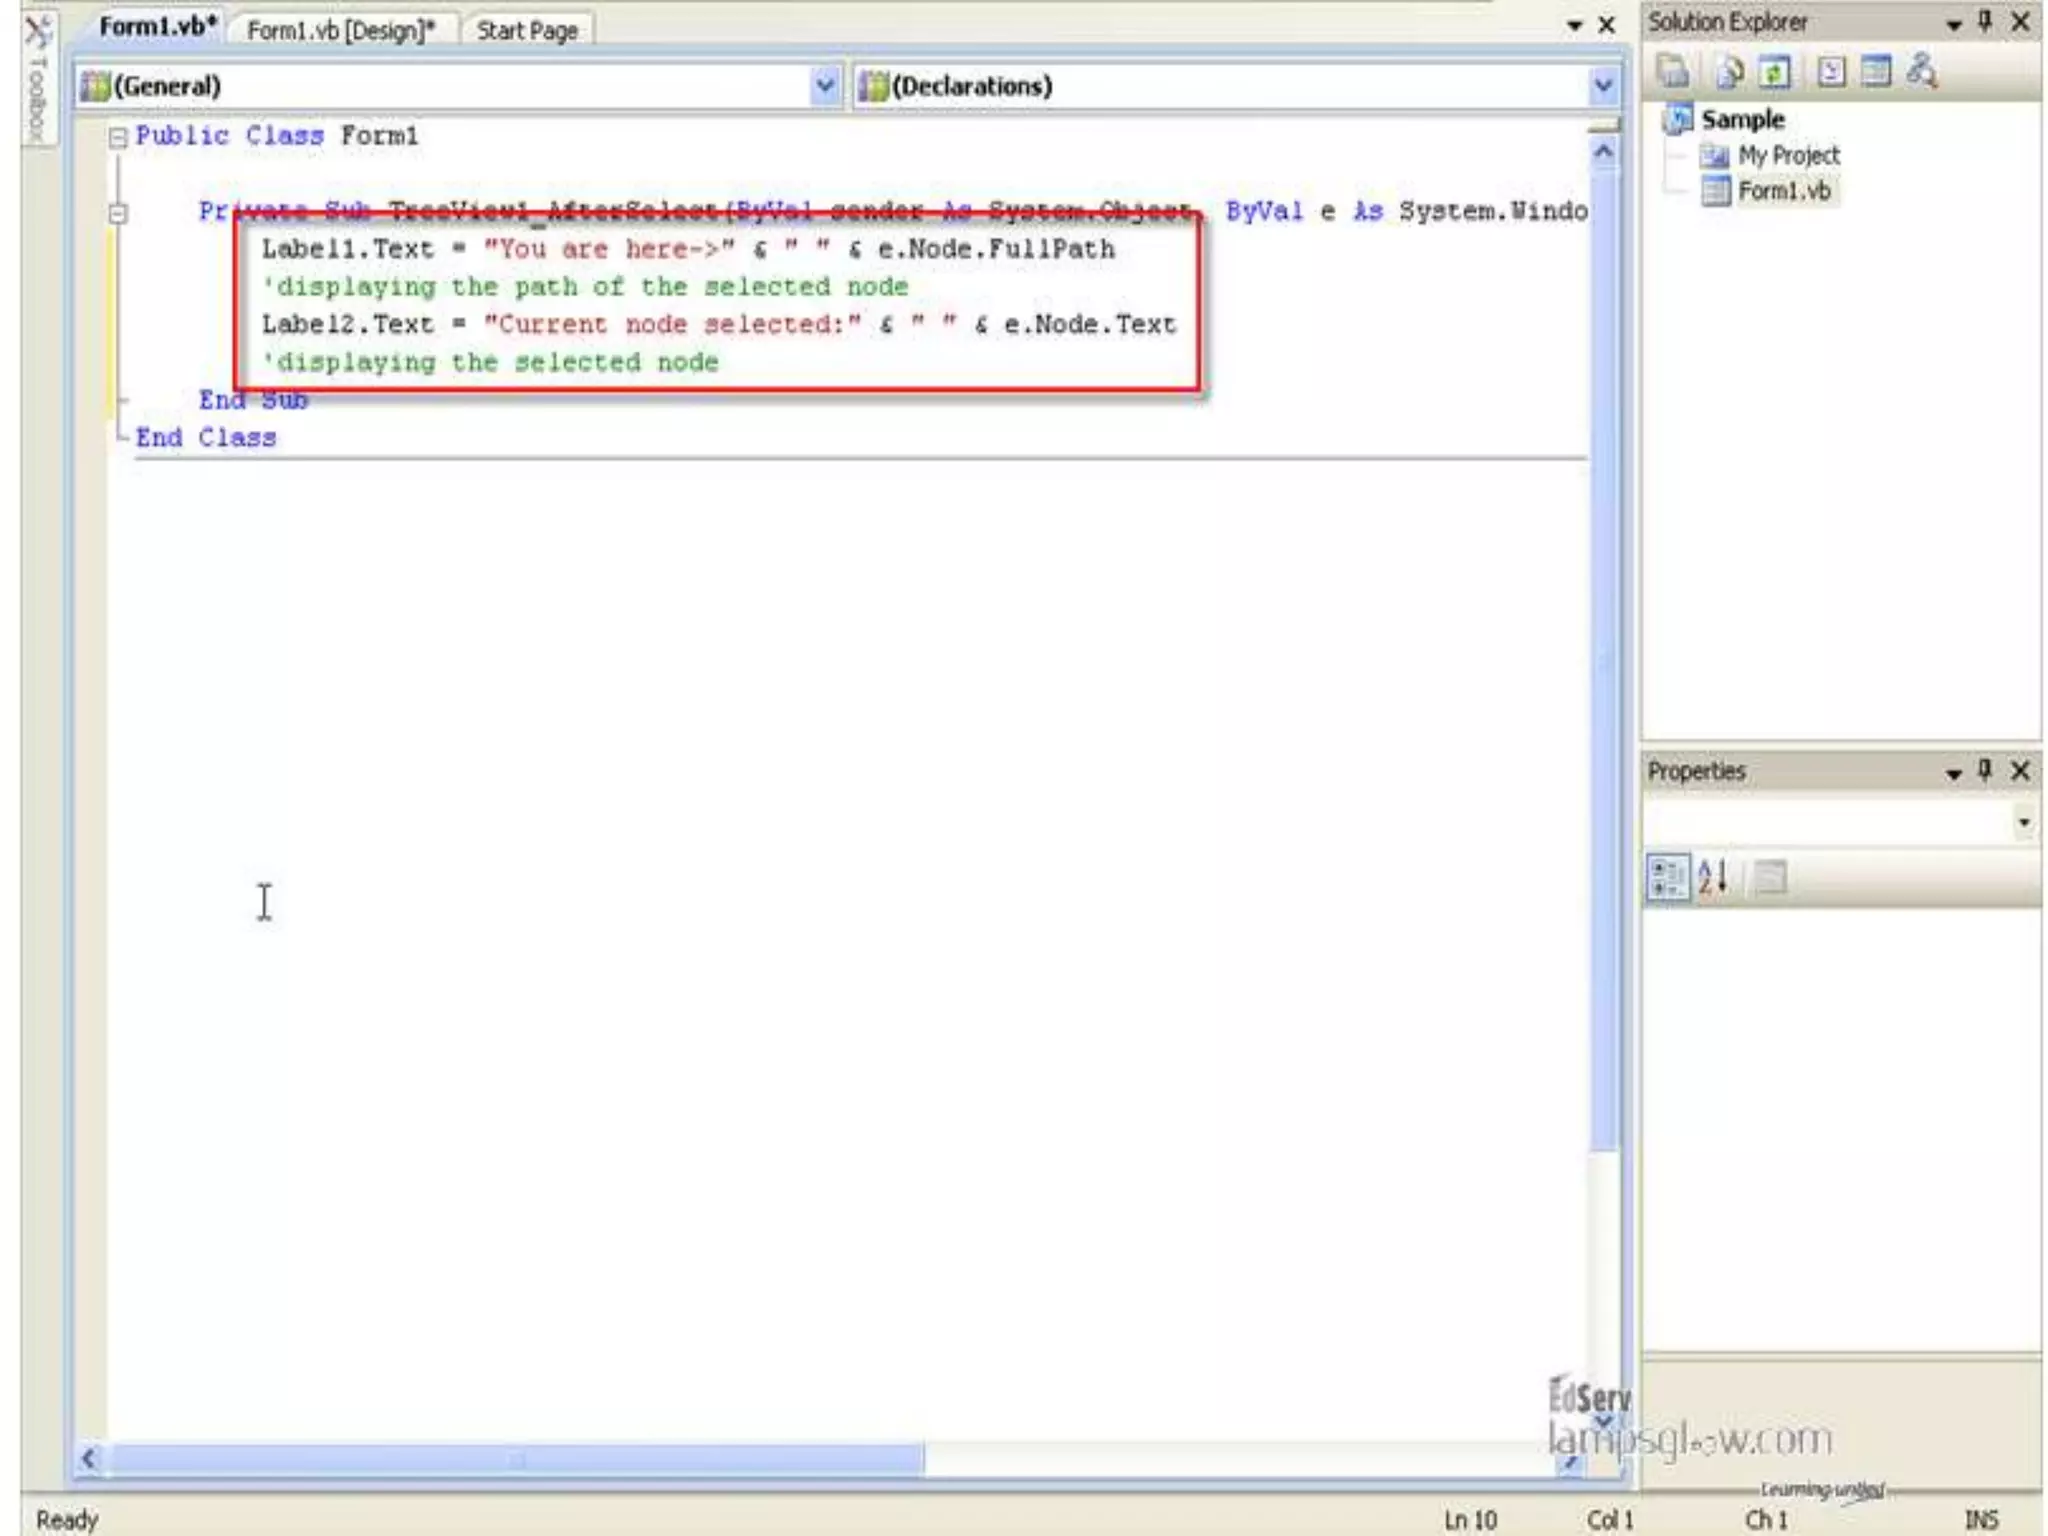The width and height of the screenshot is (2048, 1536).
Task: Switch to Form1.vb [Design]* tab
Action: (x=341, y=30)
